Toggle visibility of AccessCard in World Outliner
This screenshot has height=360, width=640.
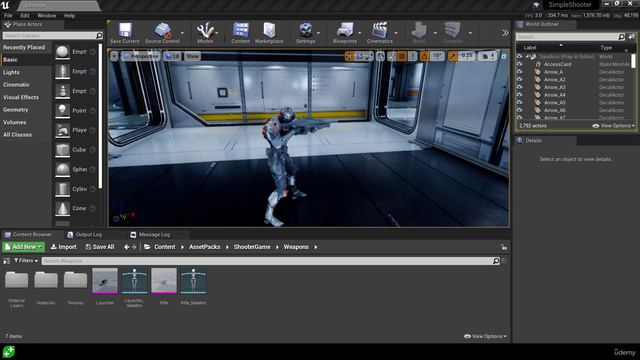pos(520,64)
